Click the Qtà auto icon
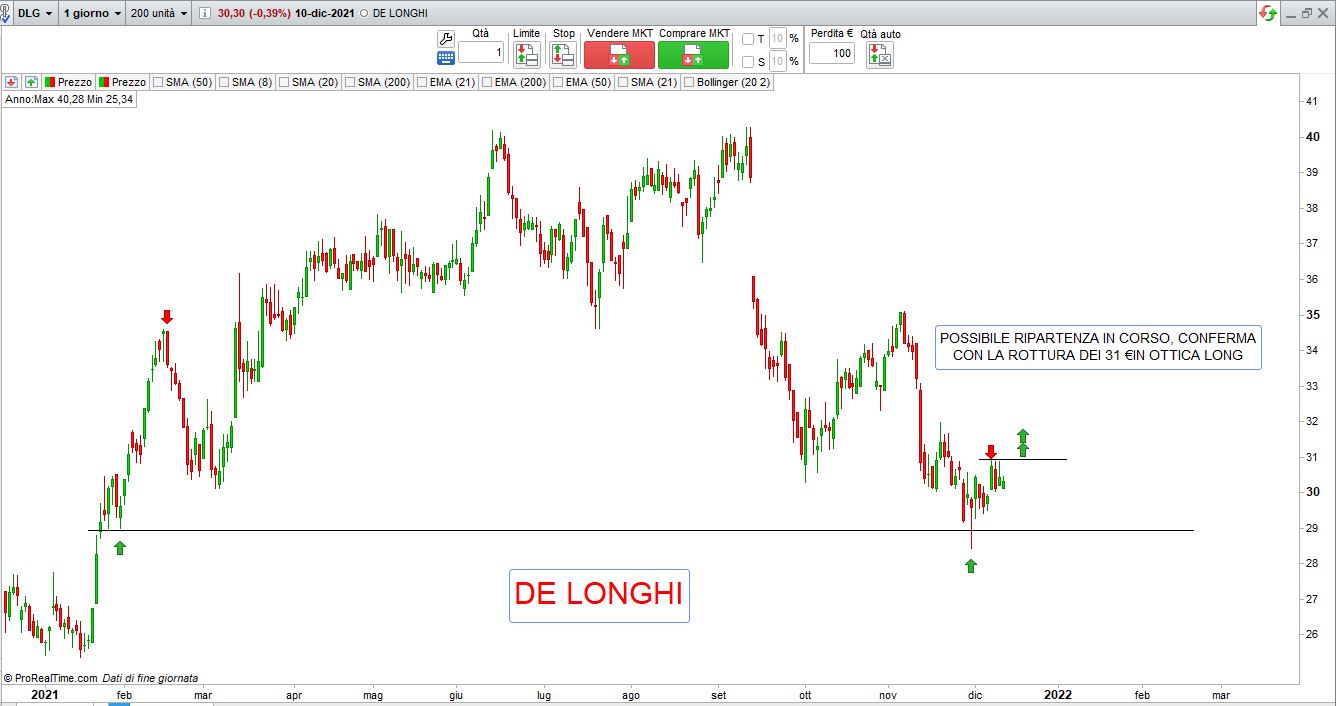 pos(880,55)
